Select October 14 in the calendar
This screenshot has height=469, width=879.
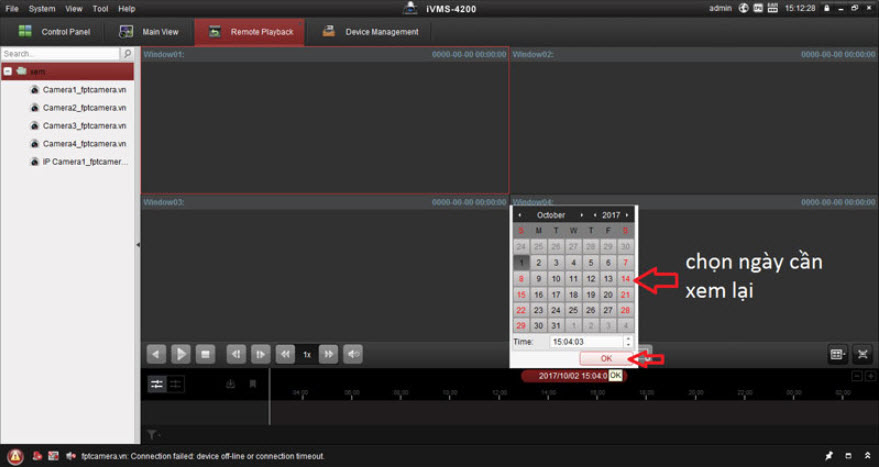point(625,279)
